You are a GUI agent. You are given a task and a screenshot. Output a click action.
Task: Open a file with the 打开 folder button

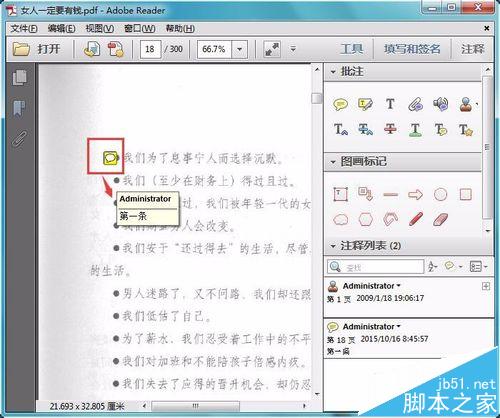coord(37,49)
